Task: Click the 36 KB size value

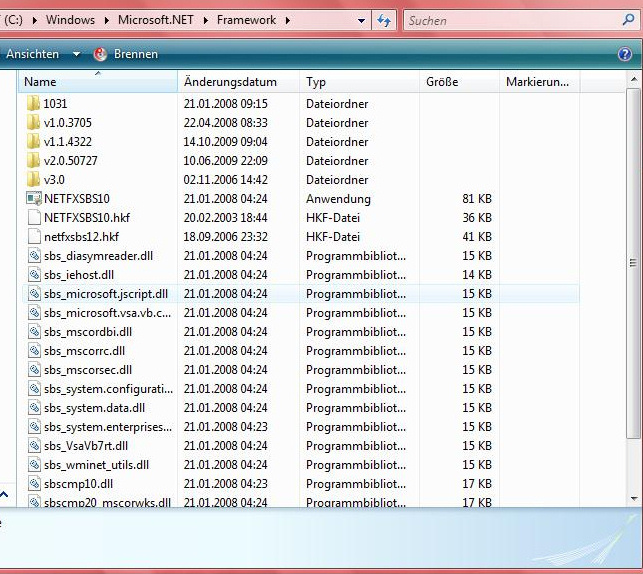Action: (x=477, y=217)
